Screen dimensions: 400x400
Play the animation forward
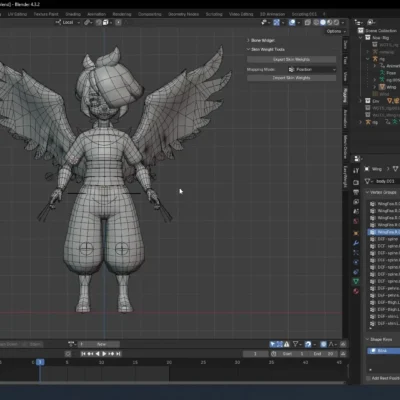point(104,354)
